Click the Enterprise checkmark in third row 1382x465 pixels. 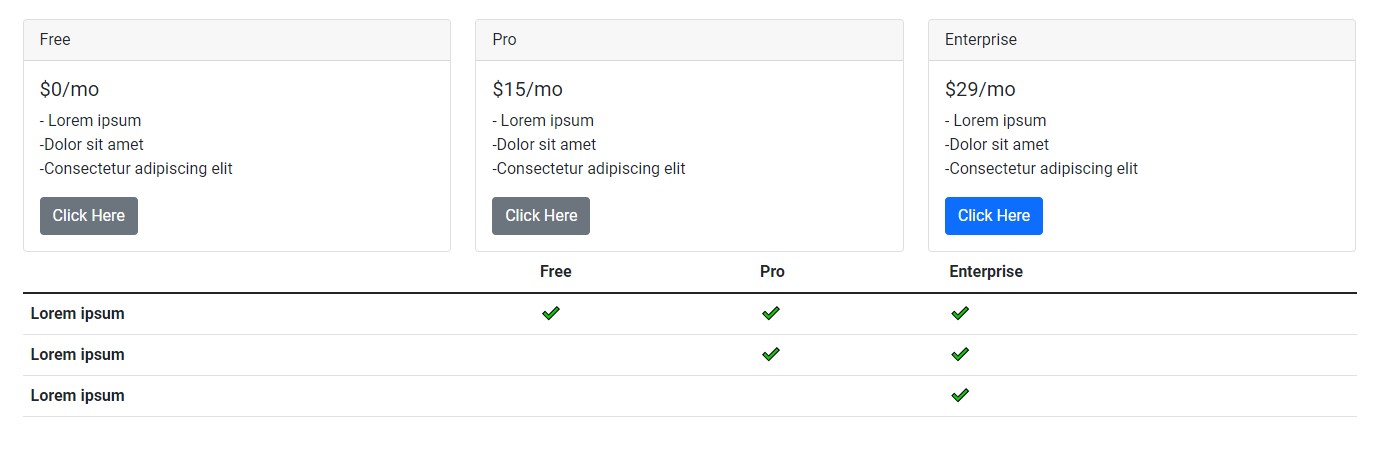tap(960, 395)
